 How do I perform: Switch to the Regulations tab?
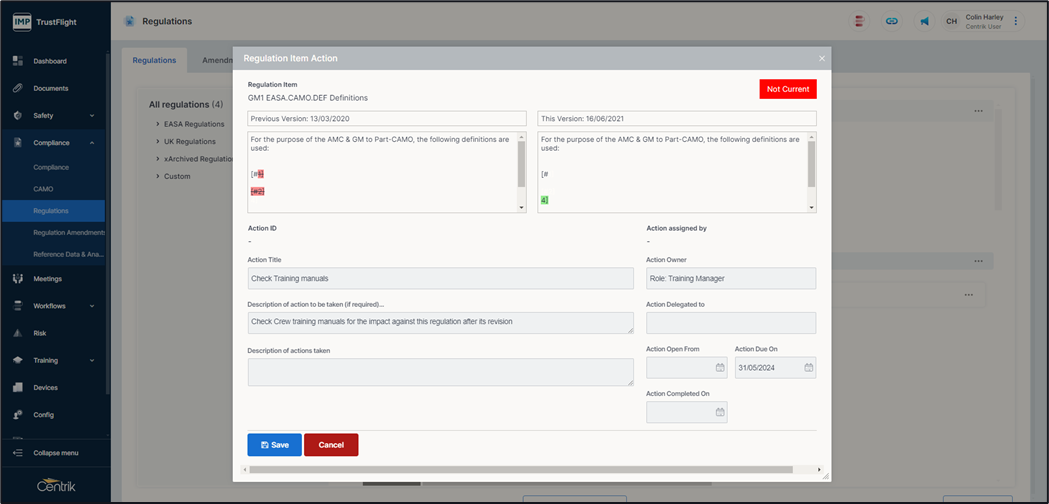coord(154,60)
